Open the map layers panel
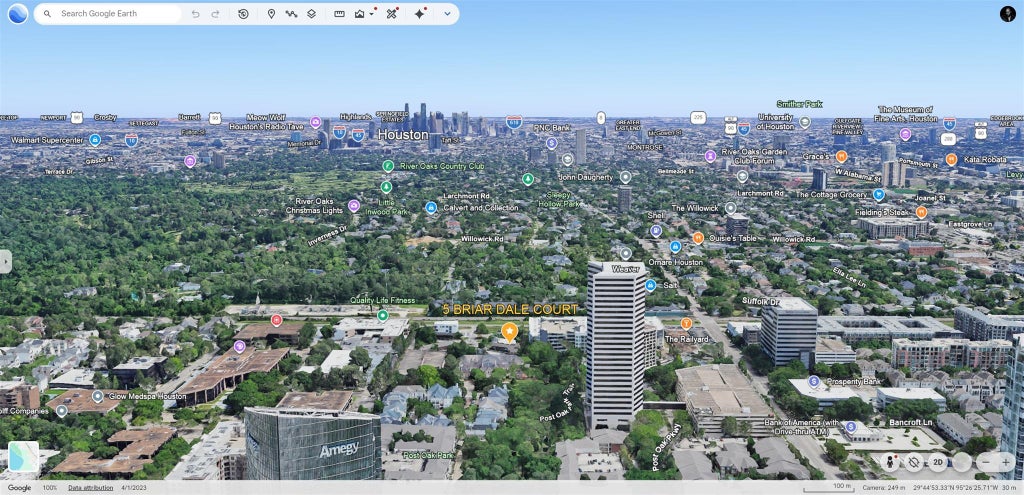This screenshot has height=495, width=1024. [x=312, y=14]
